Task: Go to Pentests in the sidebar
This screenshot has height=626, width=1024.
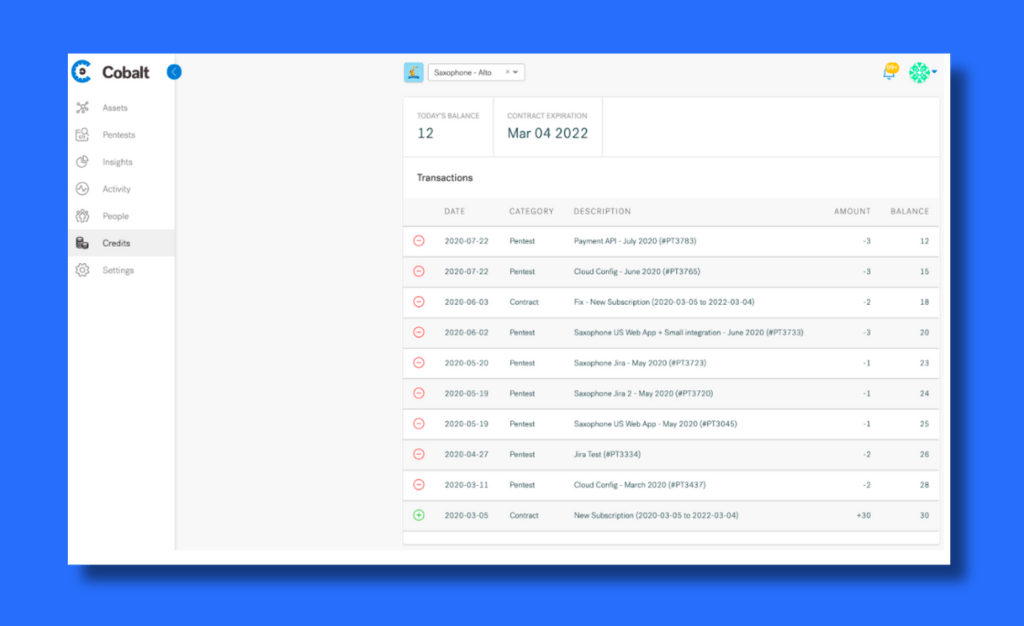Action: pyautogui.click(x=119, y=134)
